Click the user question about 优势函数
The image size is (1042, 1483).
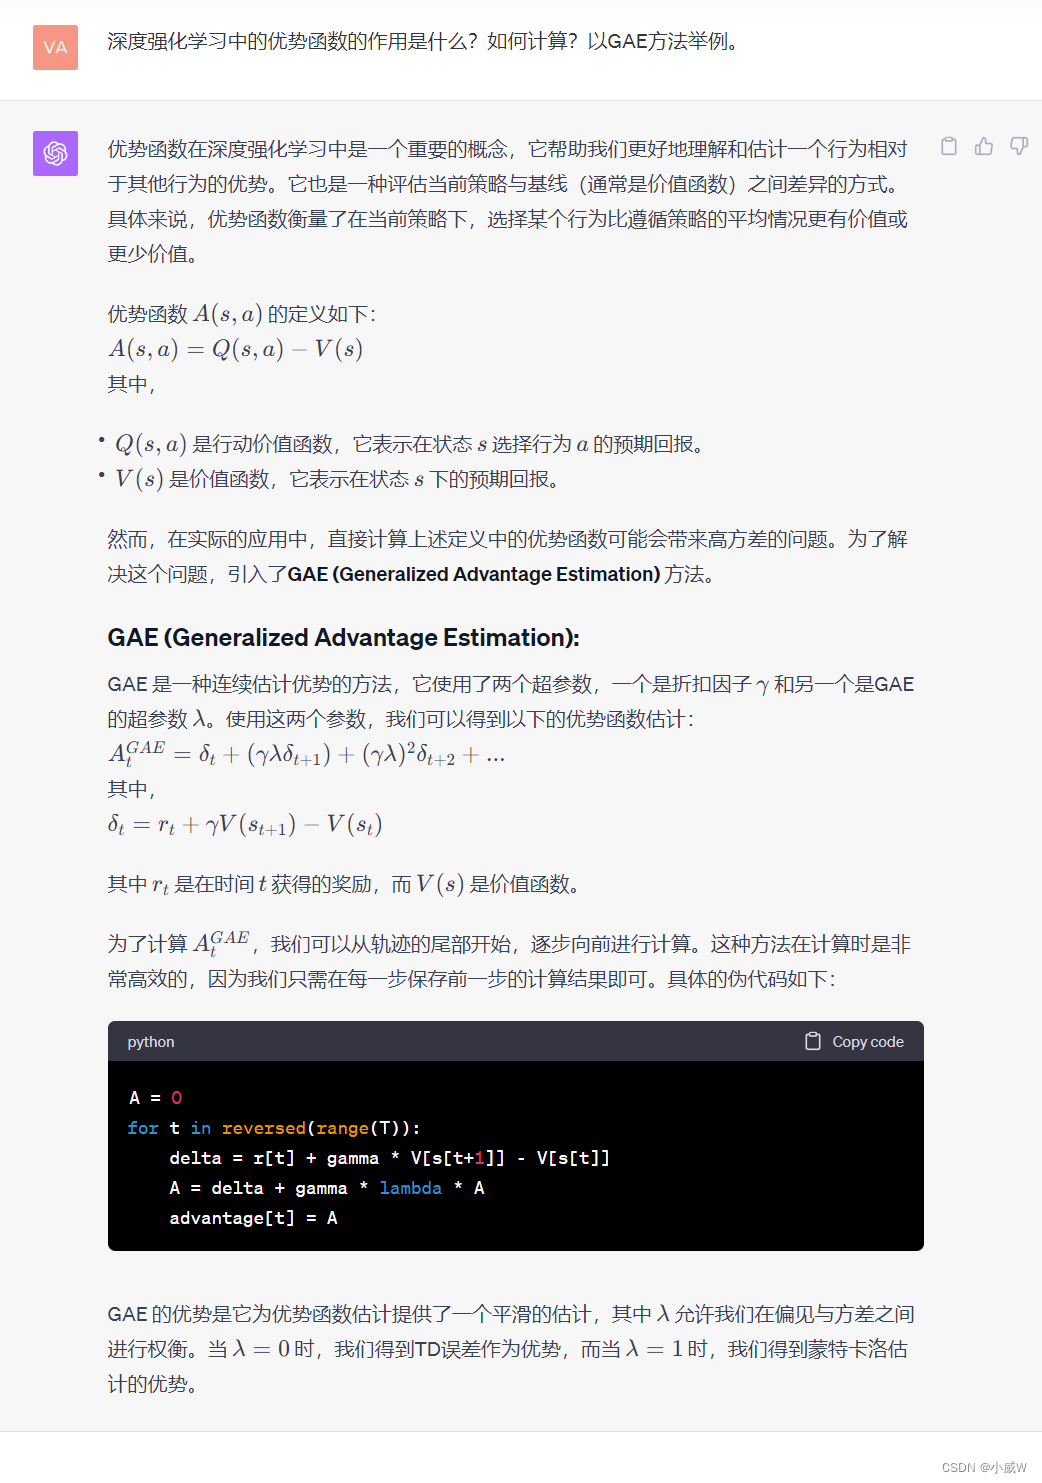[422, 41]
